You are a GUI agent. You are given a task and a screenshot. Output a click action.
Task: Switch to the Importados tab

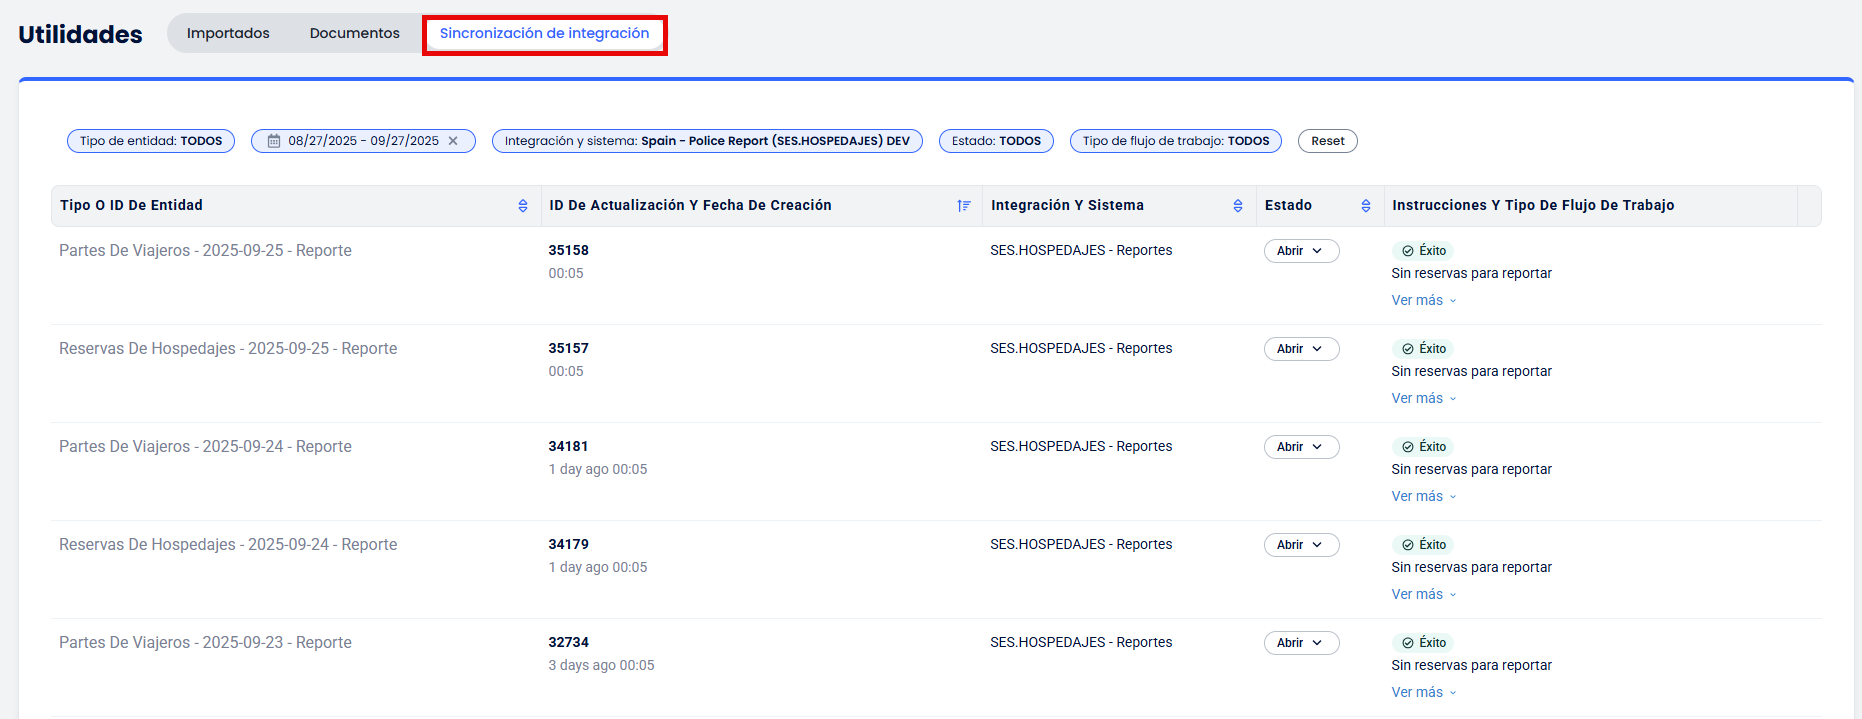(x=228, y=33)
